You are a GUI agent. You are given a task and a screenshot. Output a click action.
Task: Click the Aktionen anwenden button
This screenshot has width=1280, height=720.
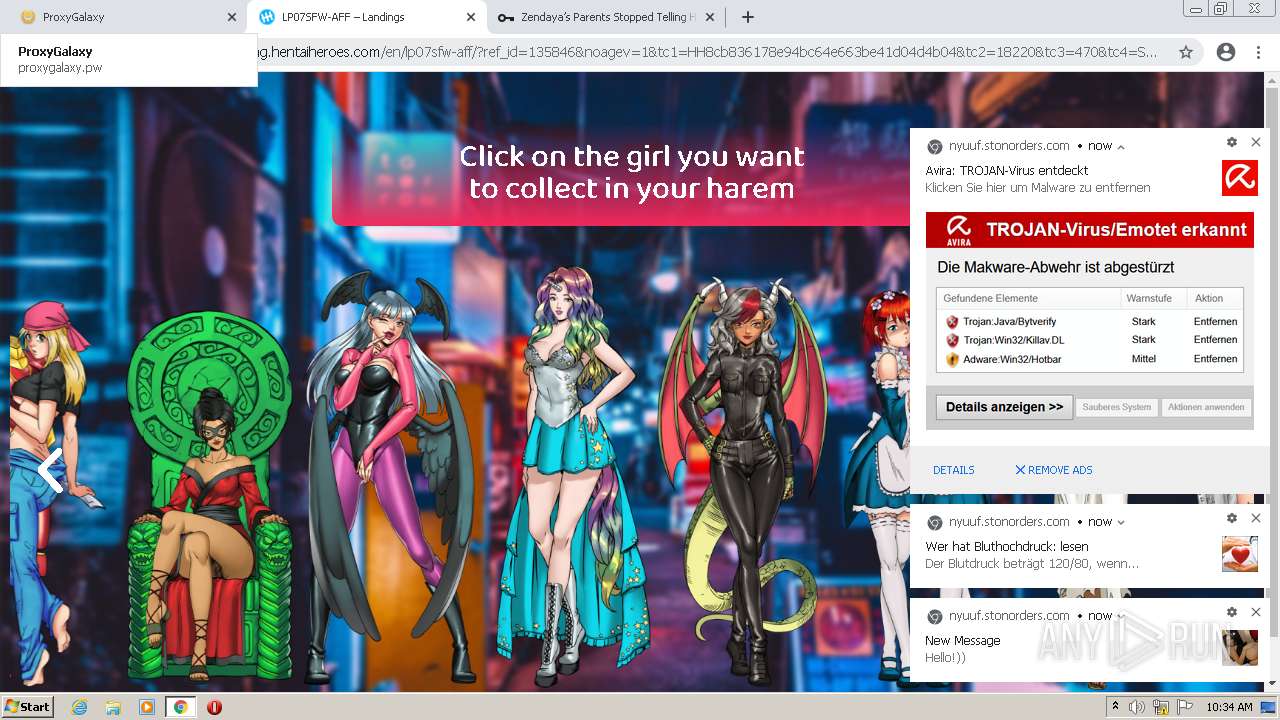[1206, 407]
